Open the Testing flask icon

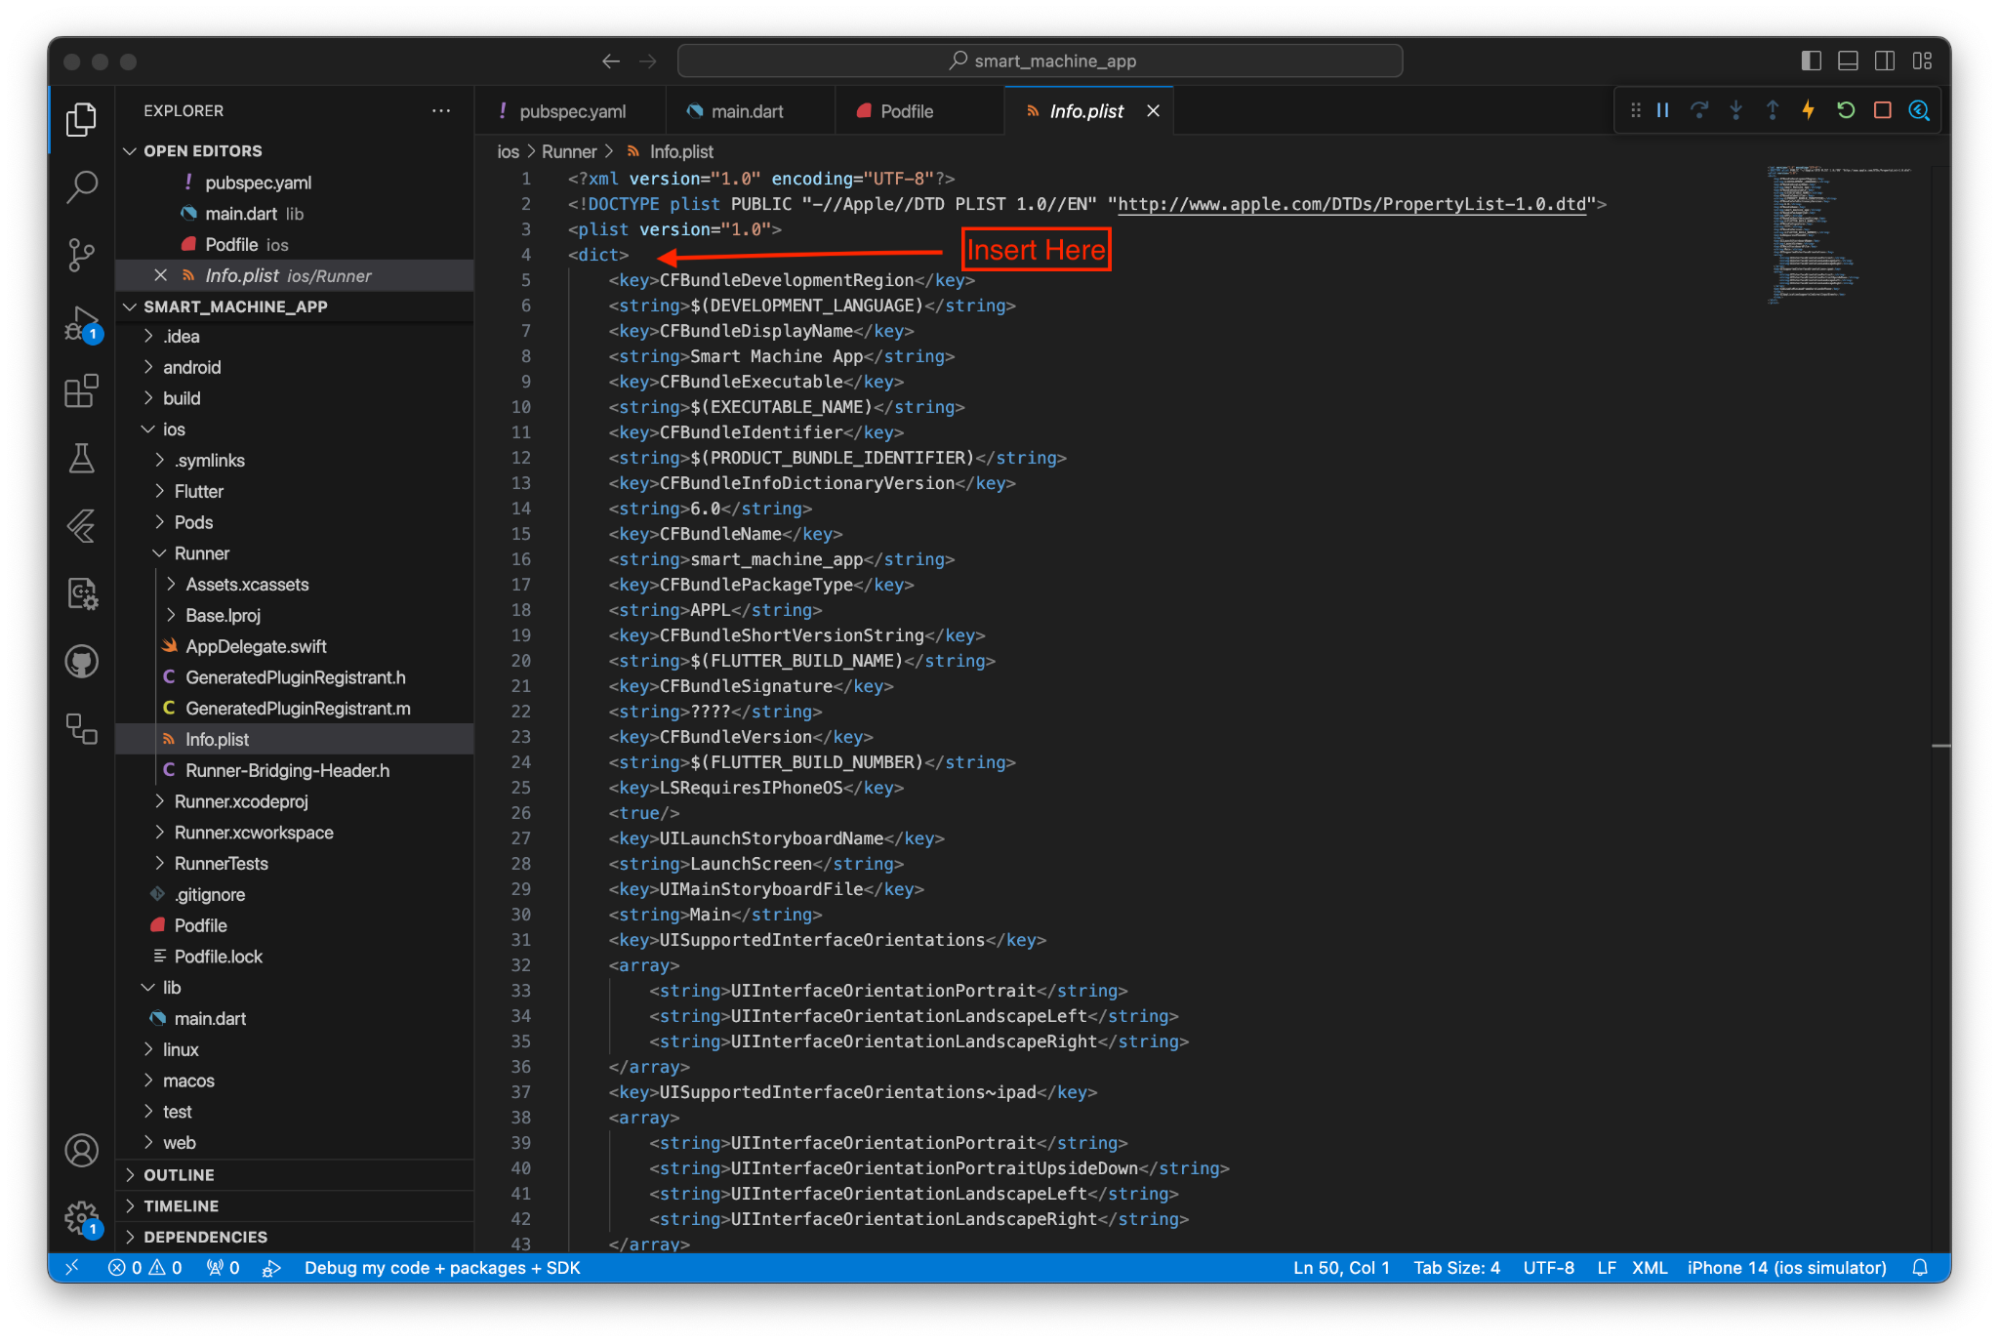pos(81,458)
